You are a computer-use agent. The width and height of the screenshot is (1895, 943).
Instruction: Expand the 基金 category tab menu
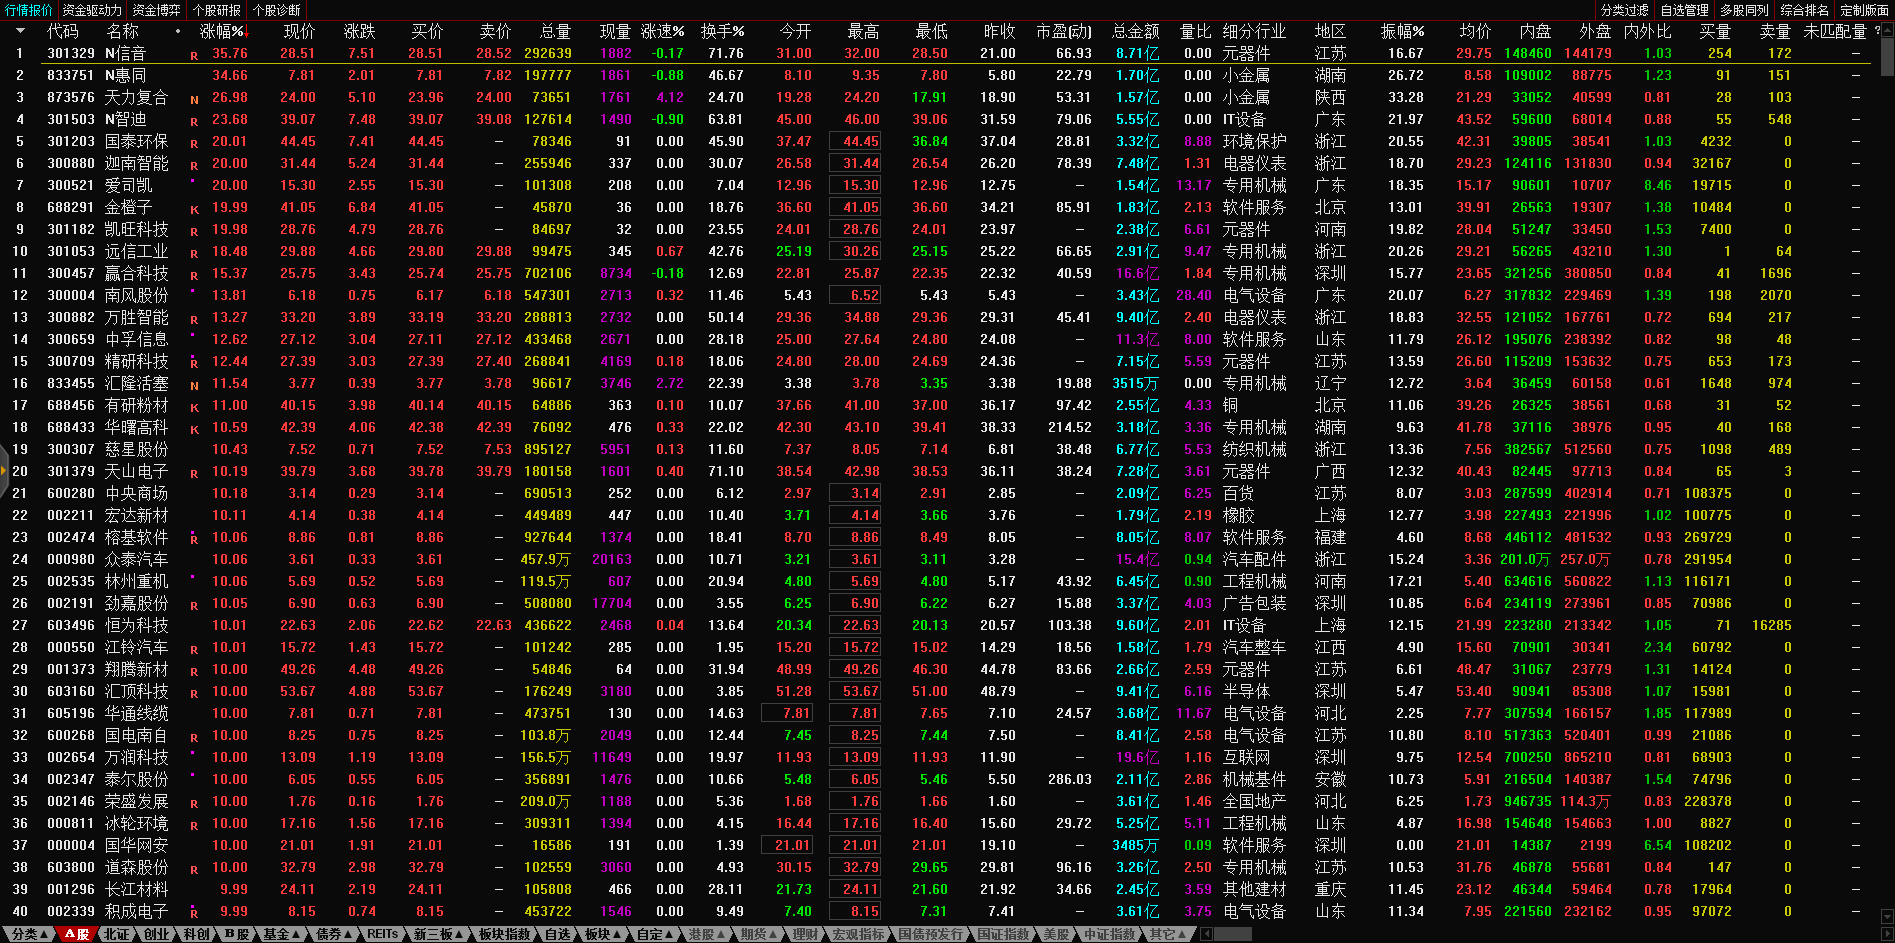tap(281, 934)
